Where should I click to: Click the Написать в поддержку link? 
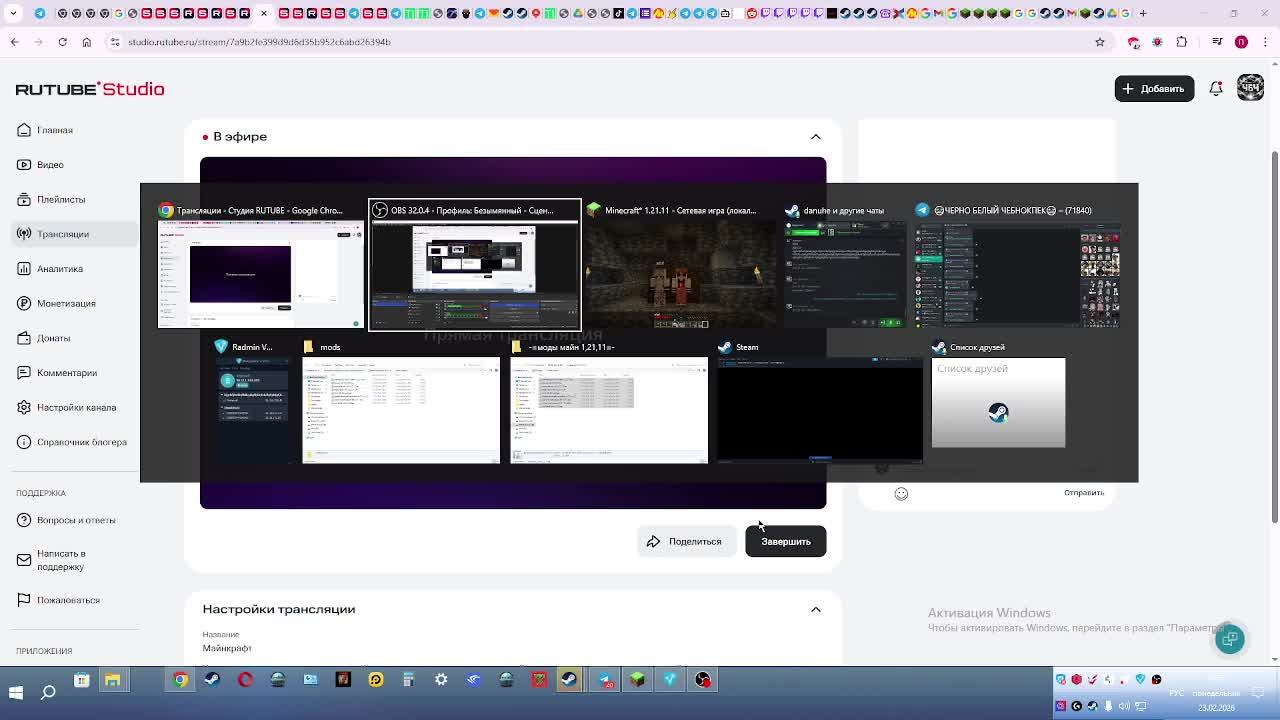pos(61,560)
